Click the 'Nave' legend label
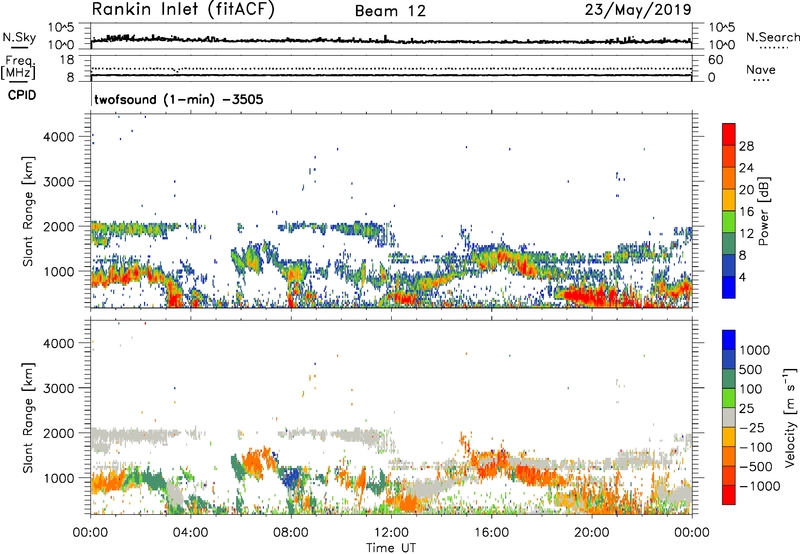800x554 pixels. click(x=761, y=69)
